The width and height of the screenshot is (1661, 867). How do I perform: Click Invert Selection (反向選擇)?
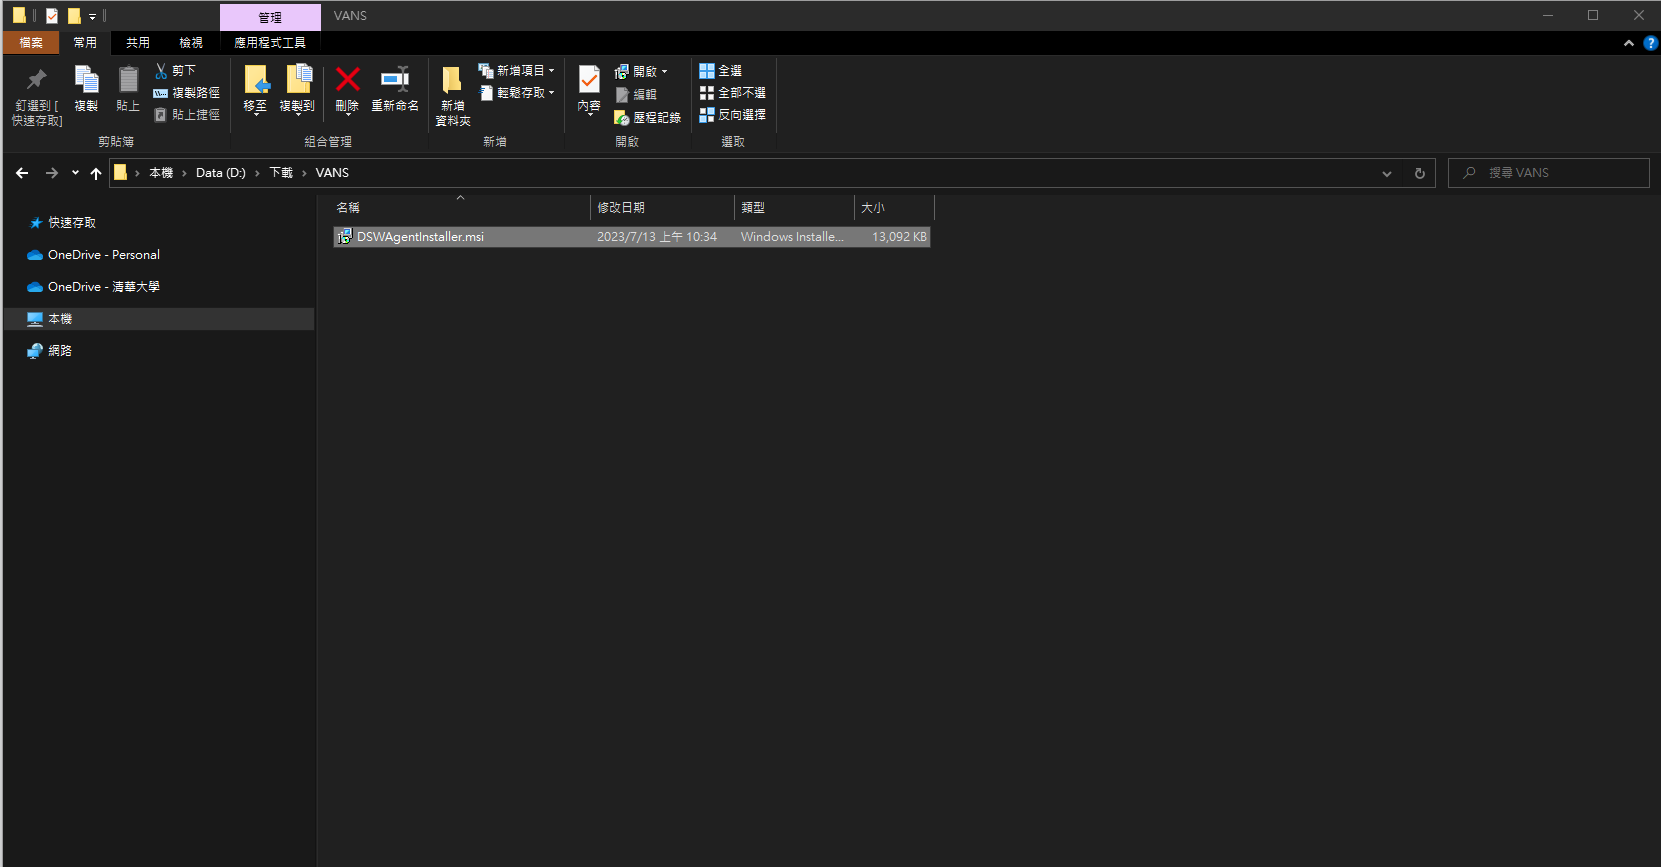(x=733, y=115)
